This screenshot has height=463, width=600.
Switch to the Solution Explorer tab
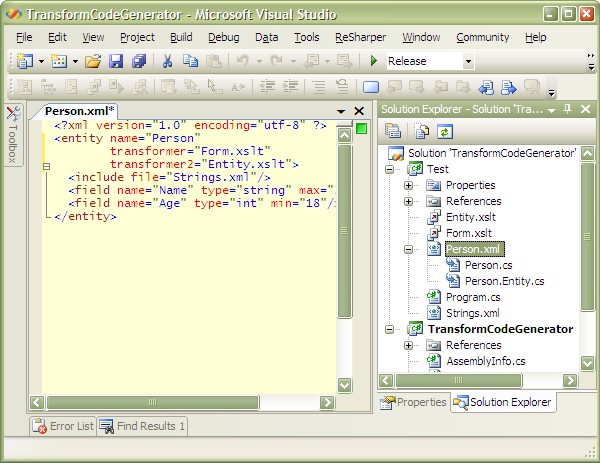[503, 402]
